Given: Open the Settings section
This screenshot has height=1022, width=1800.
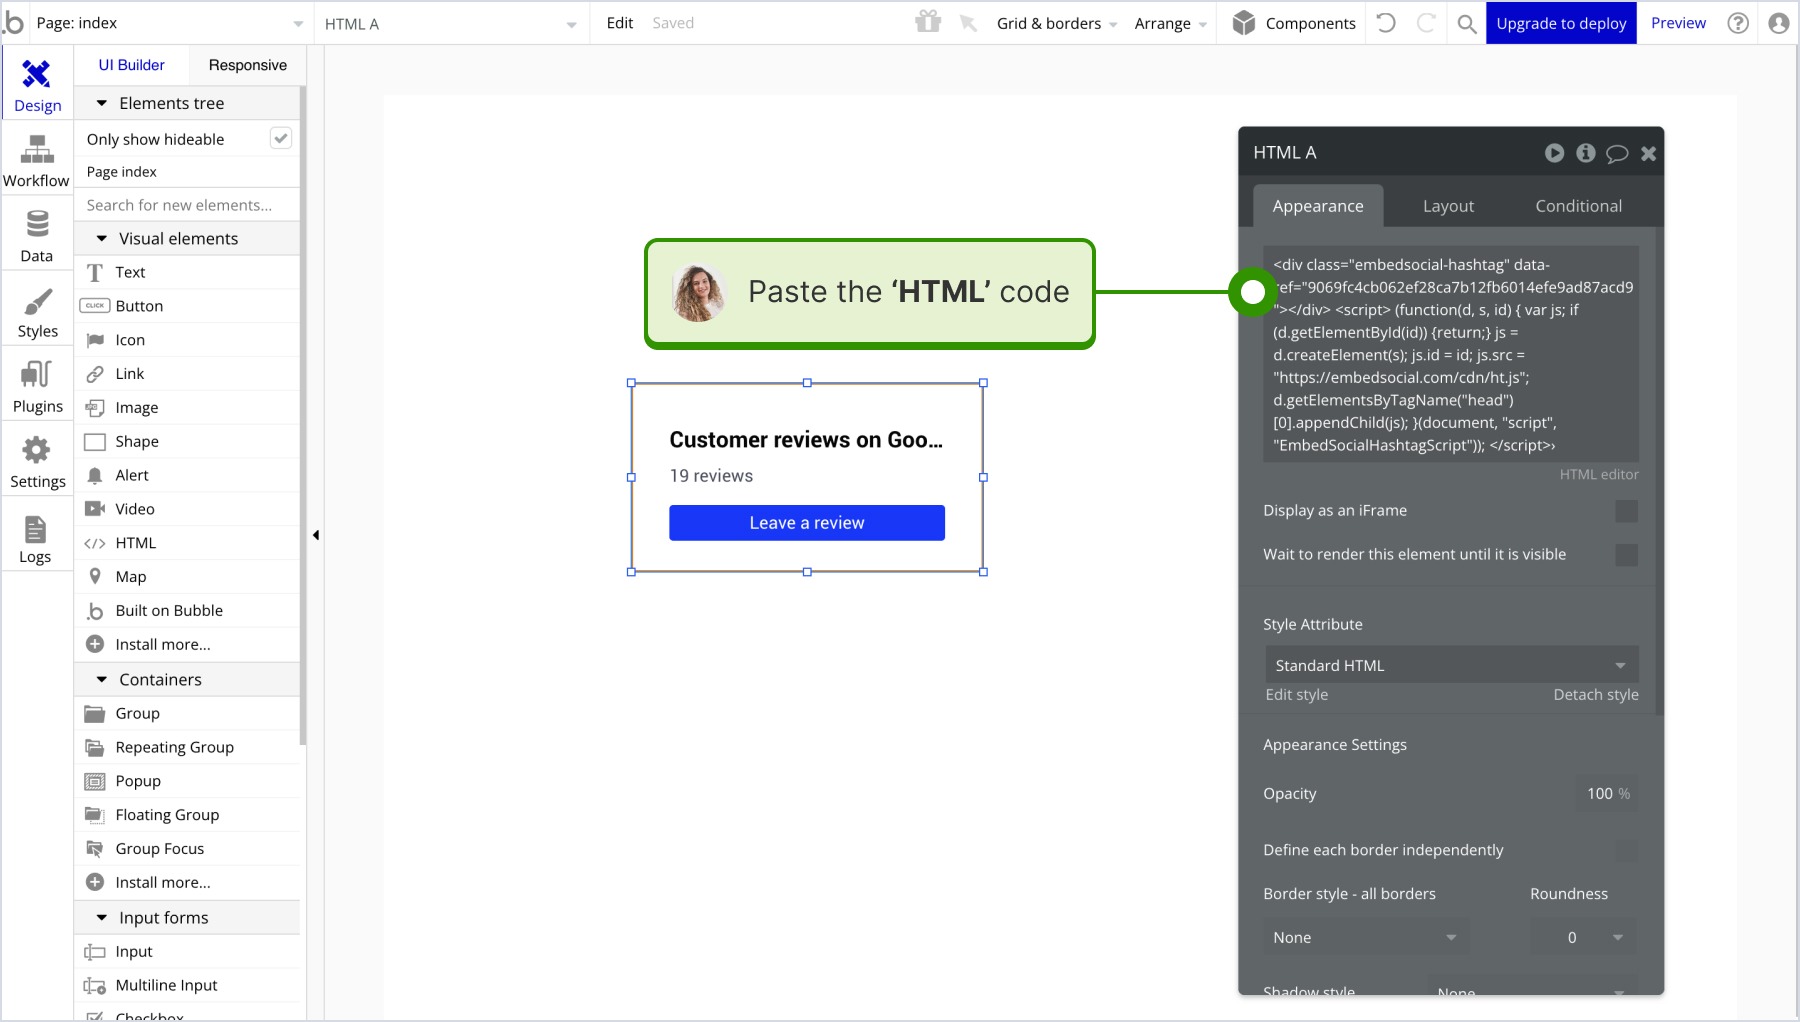Looking at the screenshot, I should [37, 462].
